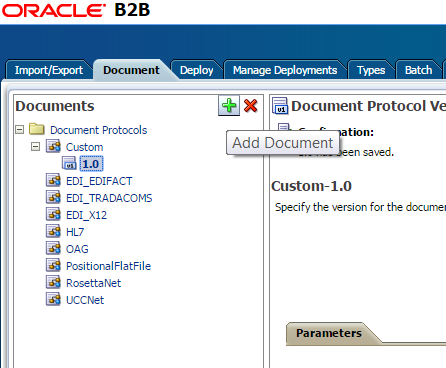446x368 pixels.
Task: Click the EDI_EDIFACT protocol icon
Action: 53,180
